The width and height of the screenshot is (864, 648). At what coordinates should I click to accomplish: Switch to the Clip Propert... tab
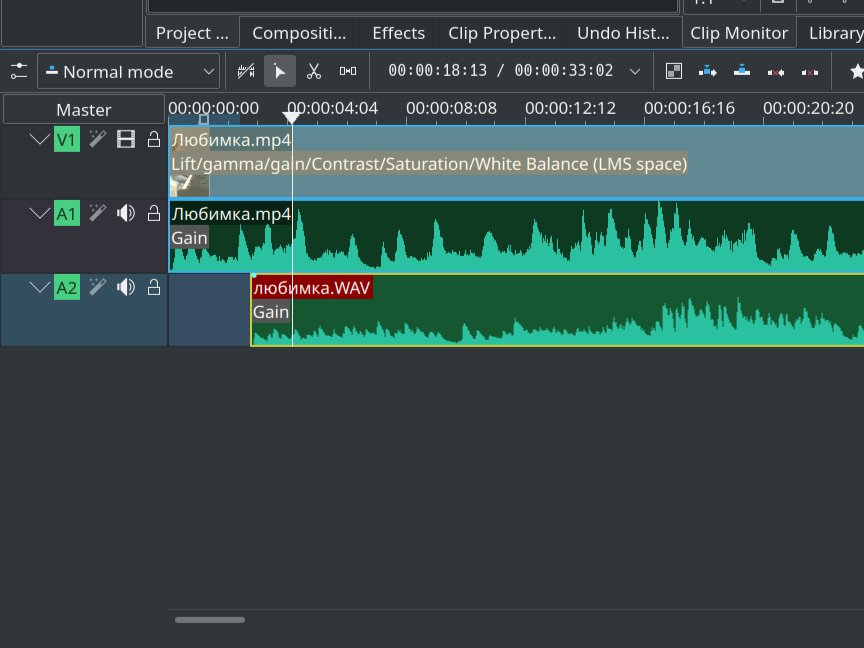pyautogui.click(x=502, y=33)
